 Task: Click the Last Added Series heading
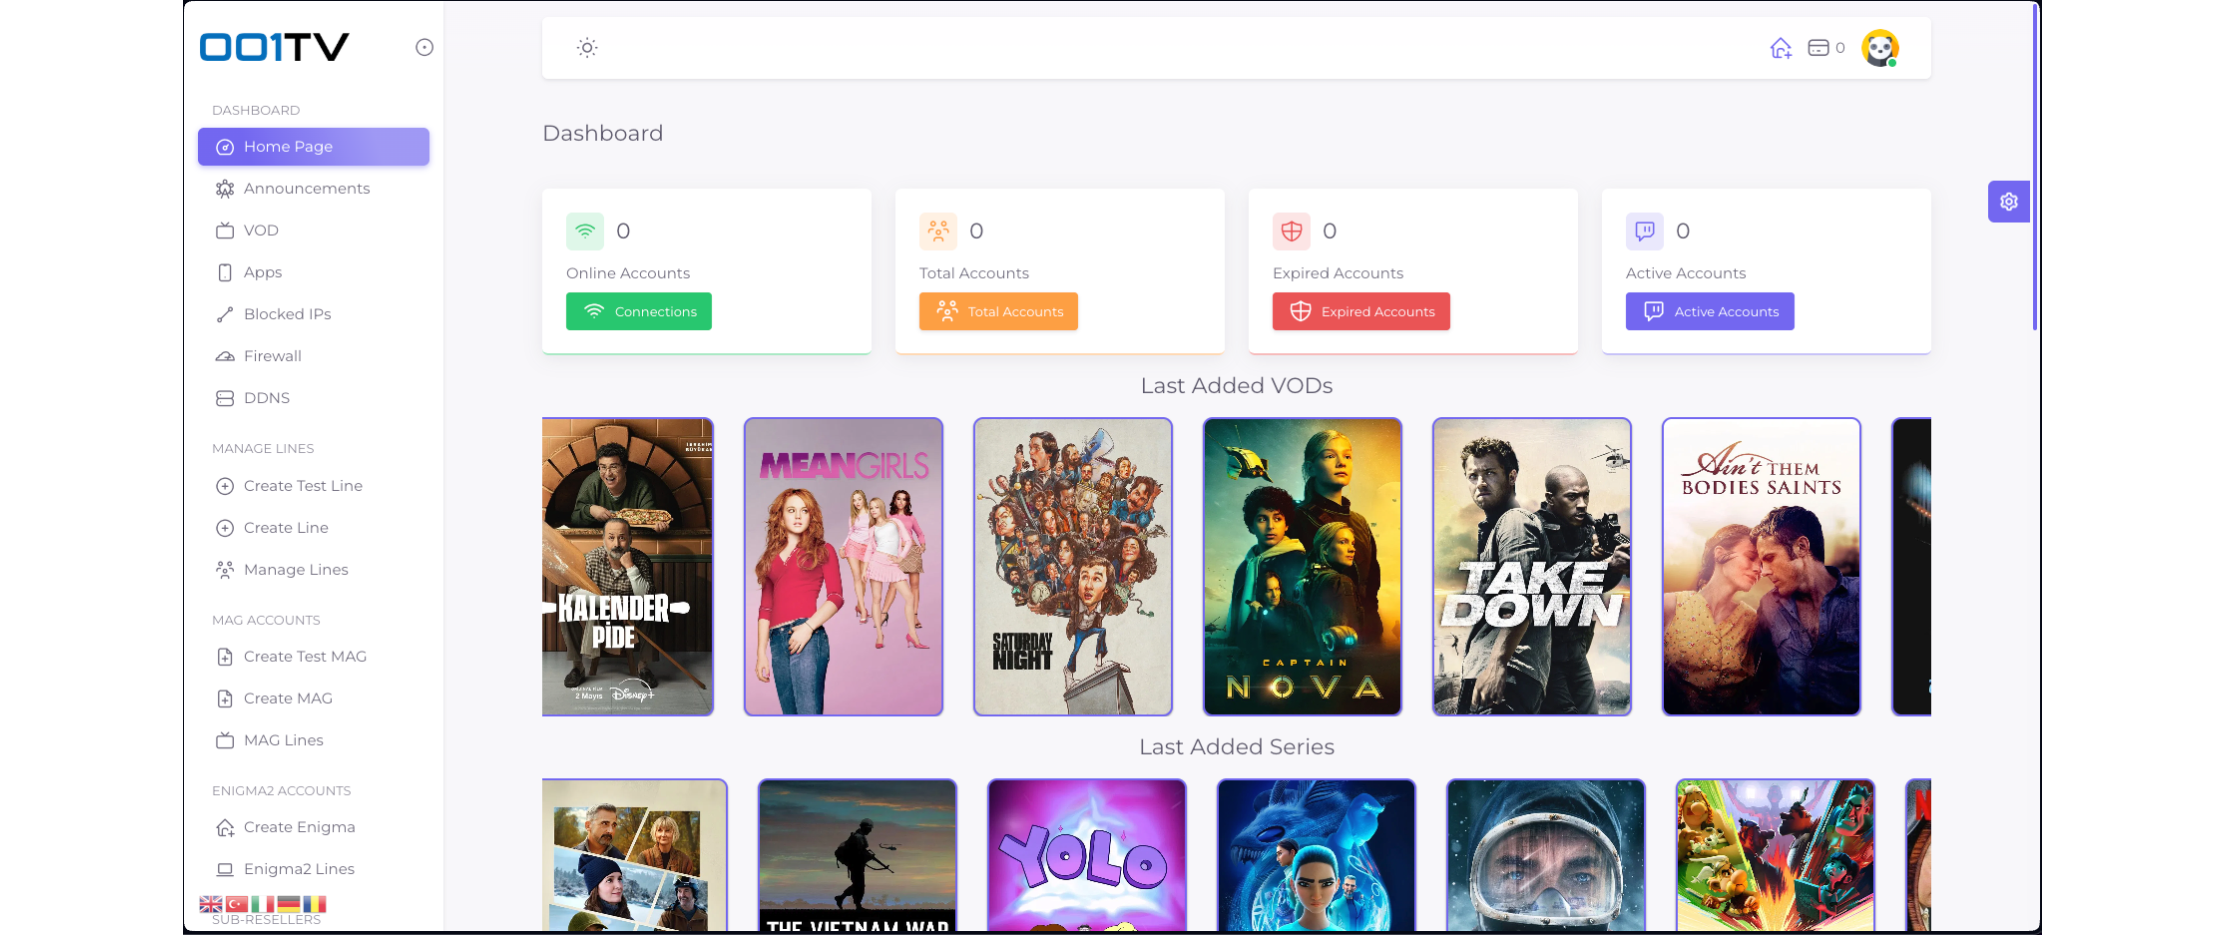tap(1236, 747)
